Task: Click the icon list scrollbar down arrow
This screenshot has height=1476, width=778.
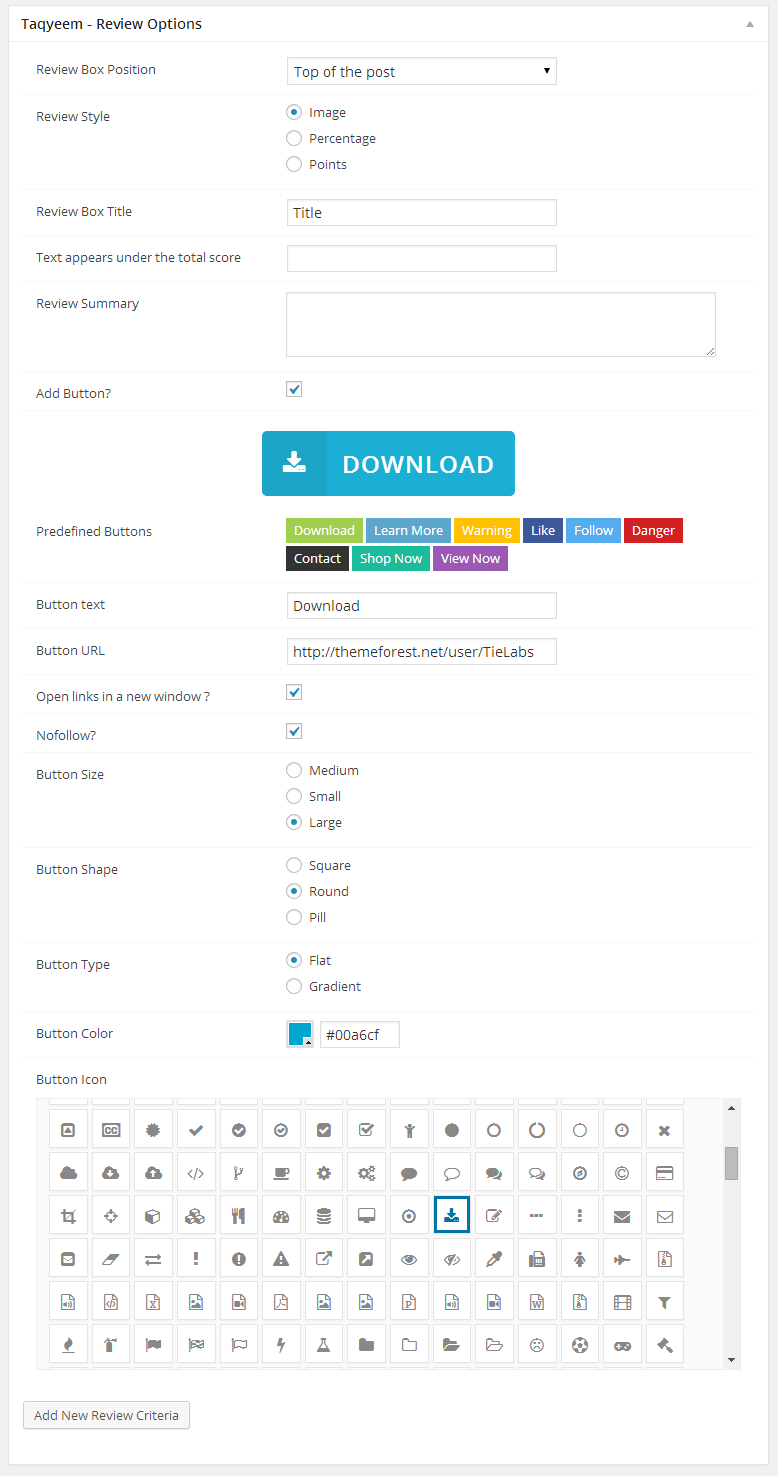Action: coord(732,1360)
